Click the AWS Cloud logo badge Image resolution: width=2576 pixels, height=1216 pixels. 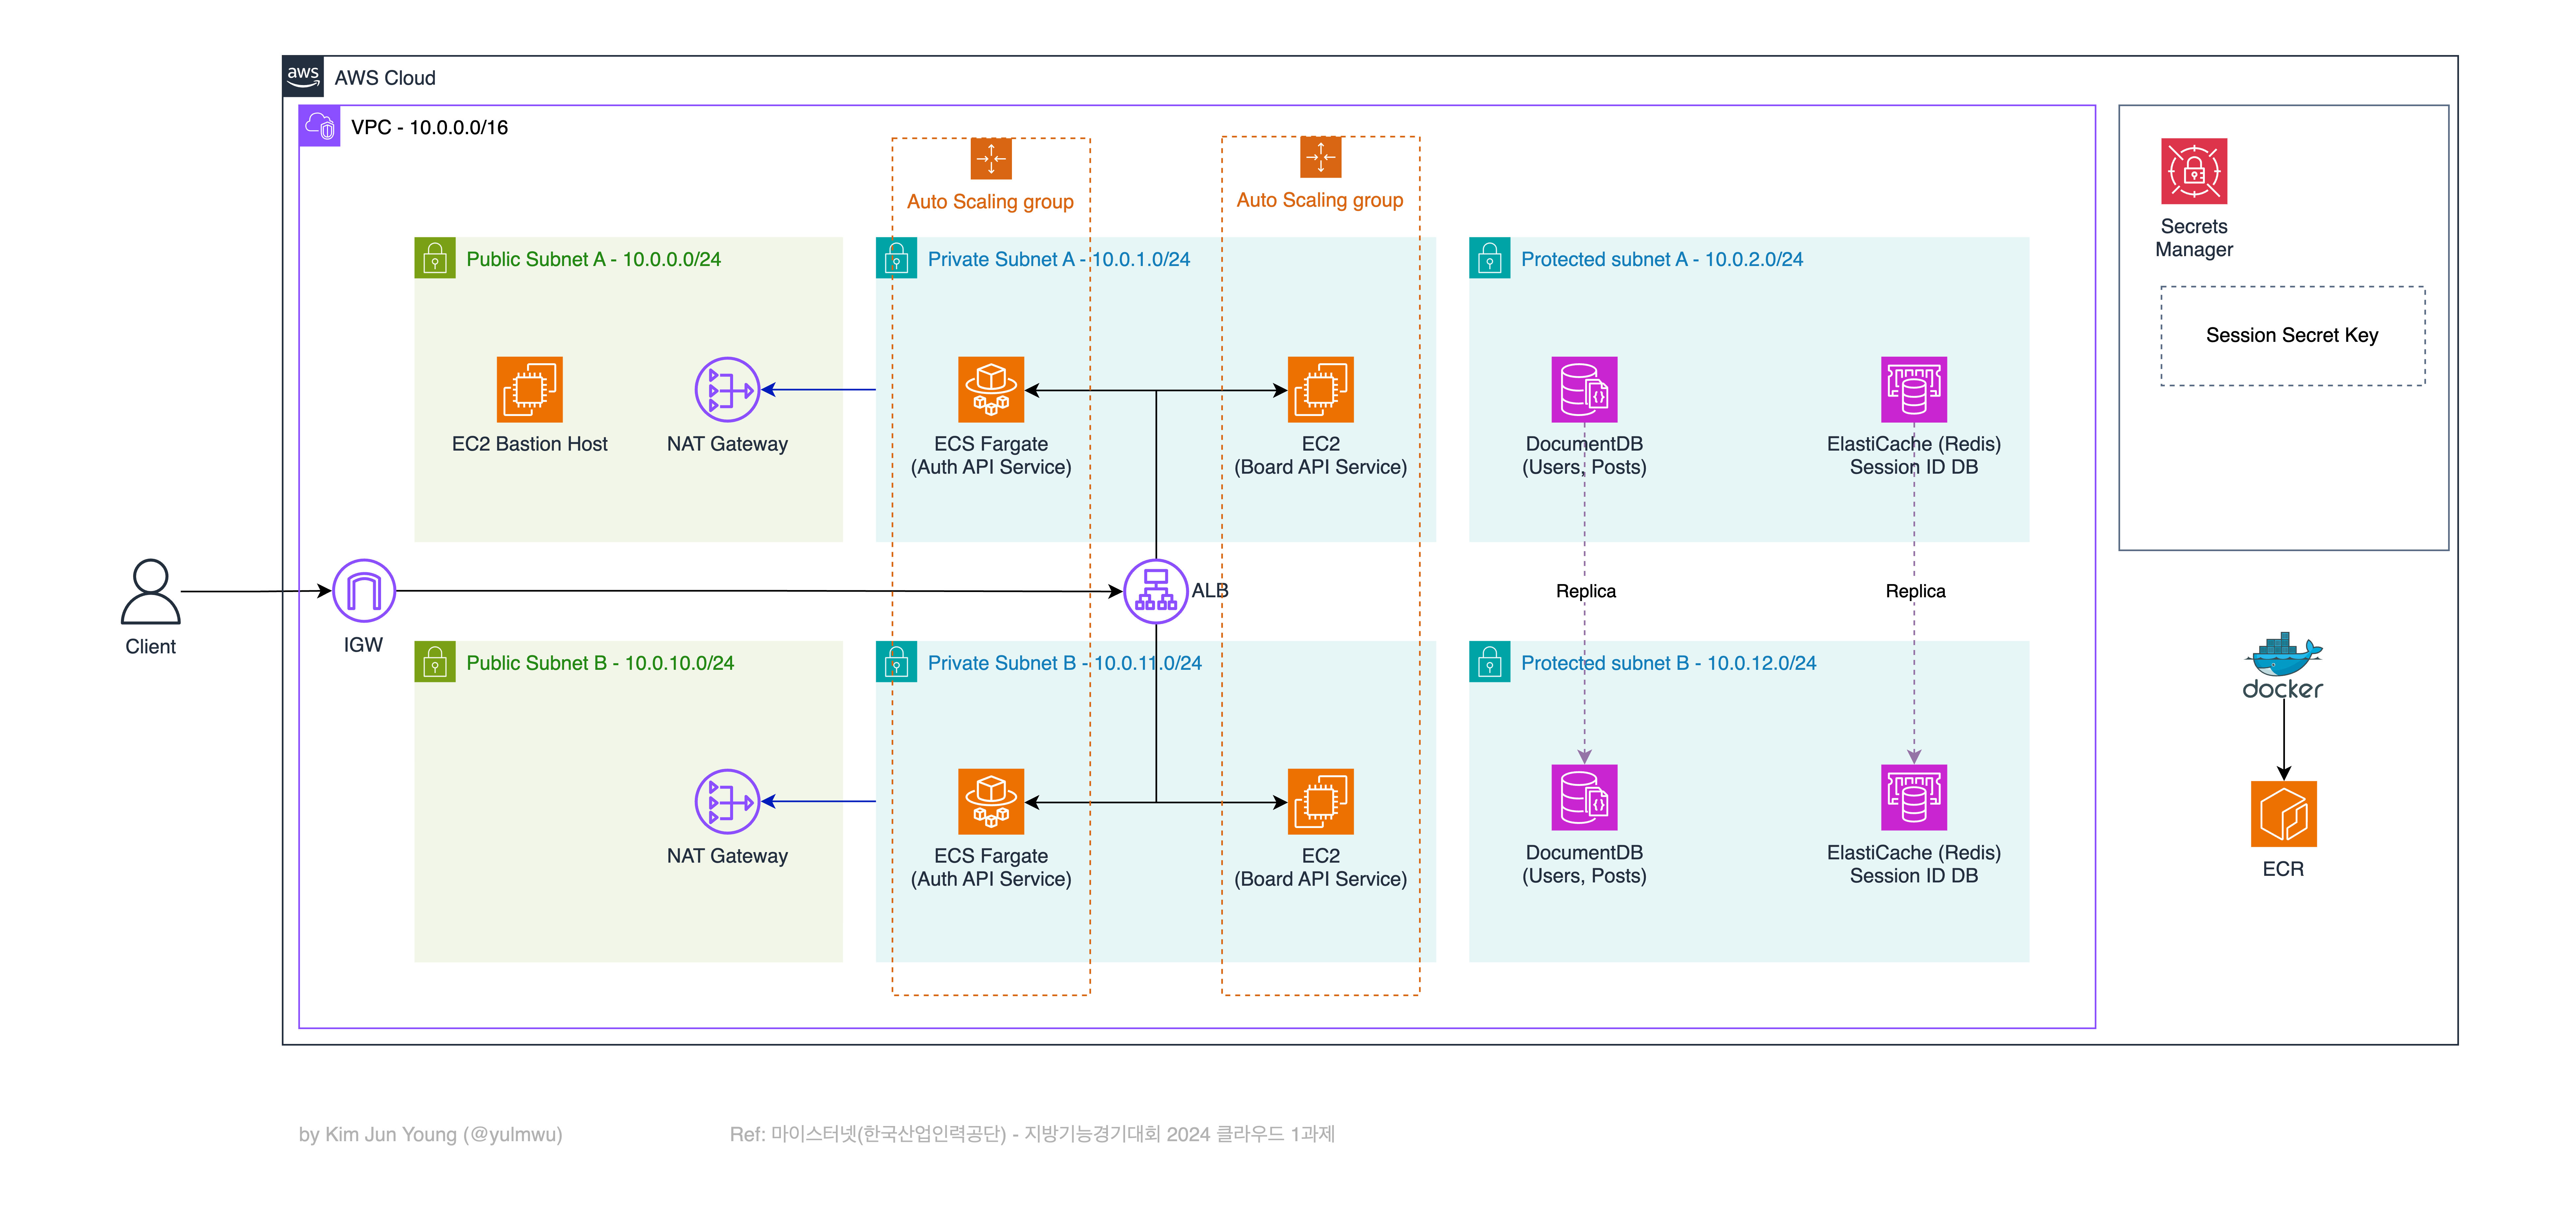(x=303, y=76)
